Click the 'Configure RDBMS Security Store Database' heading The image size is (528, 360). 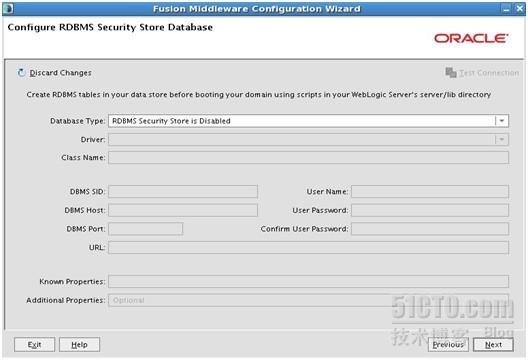tap(110, 27)
